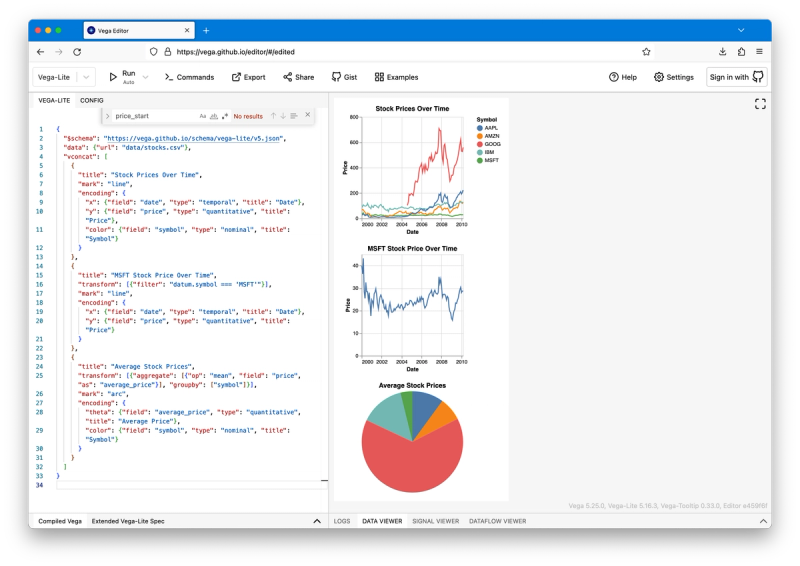The height and width of the screenshot is (566, 800).
Task: Click the Run play icon
Action: [x=113, y=77]
